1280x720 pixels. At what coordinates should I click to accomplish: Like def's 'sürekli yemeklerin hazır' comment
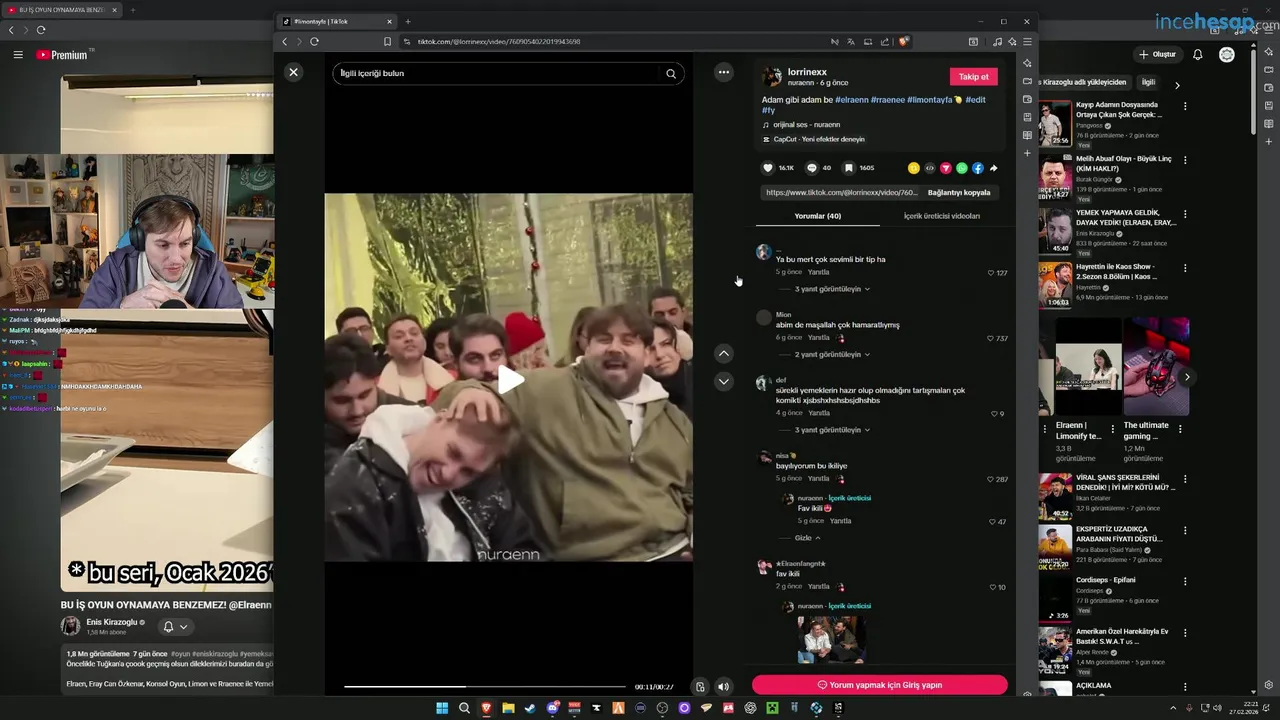click(994, 414)
